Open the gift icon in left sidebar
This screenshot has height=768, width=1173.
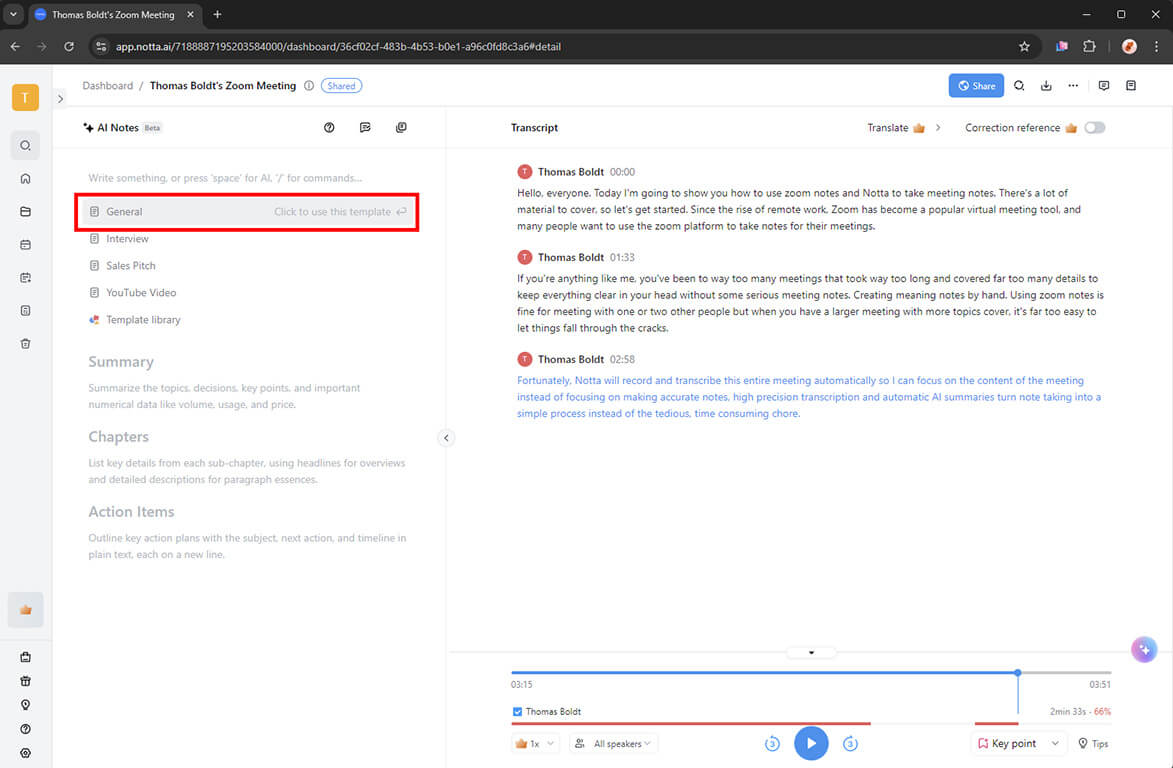click(25, 681)
